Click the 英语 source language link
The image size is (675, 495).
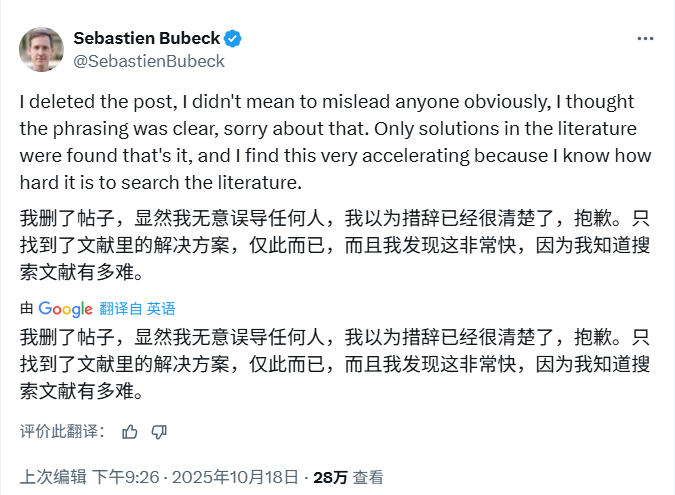[x=161, y=309]
